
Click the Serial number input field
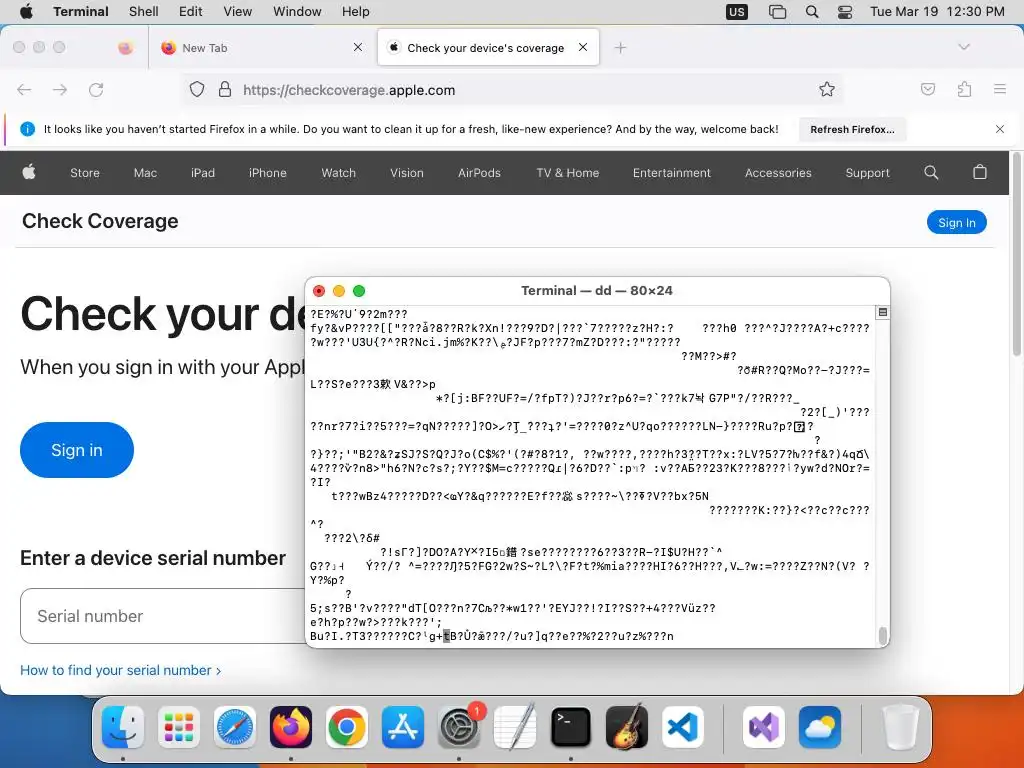tap(163, 616)
